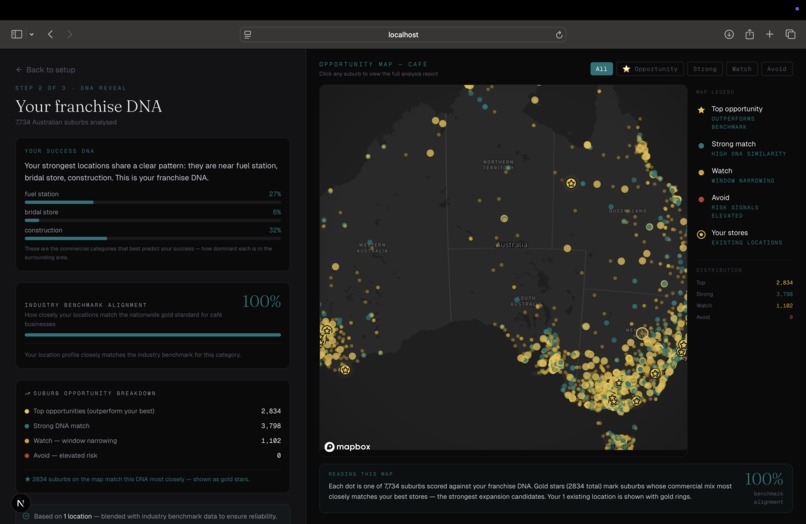Open a new tab with plus icon
This screenshot has width=806, height=524.
coord(770,34)
